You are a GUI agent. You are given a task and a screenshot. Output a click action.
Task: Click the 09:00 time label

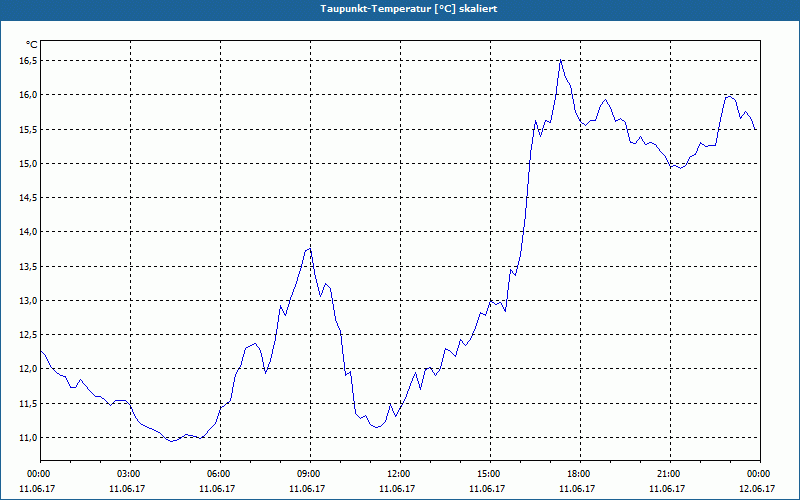(310, 474)
